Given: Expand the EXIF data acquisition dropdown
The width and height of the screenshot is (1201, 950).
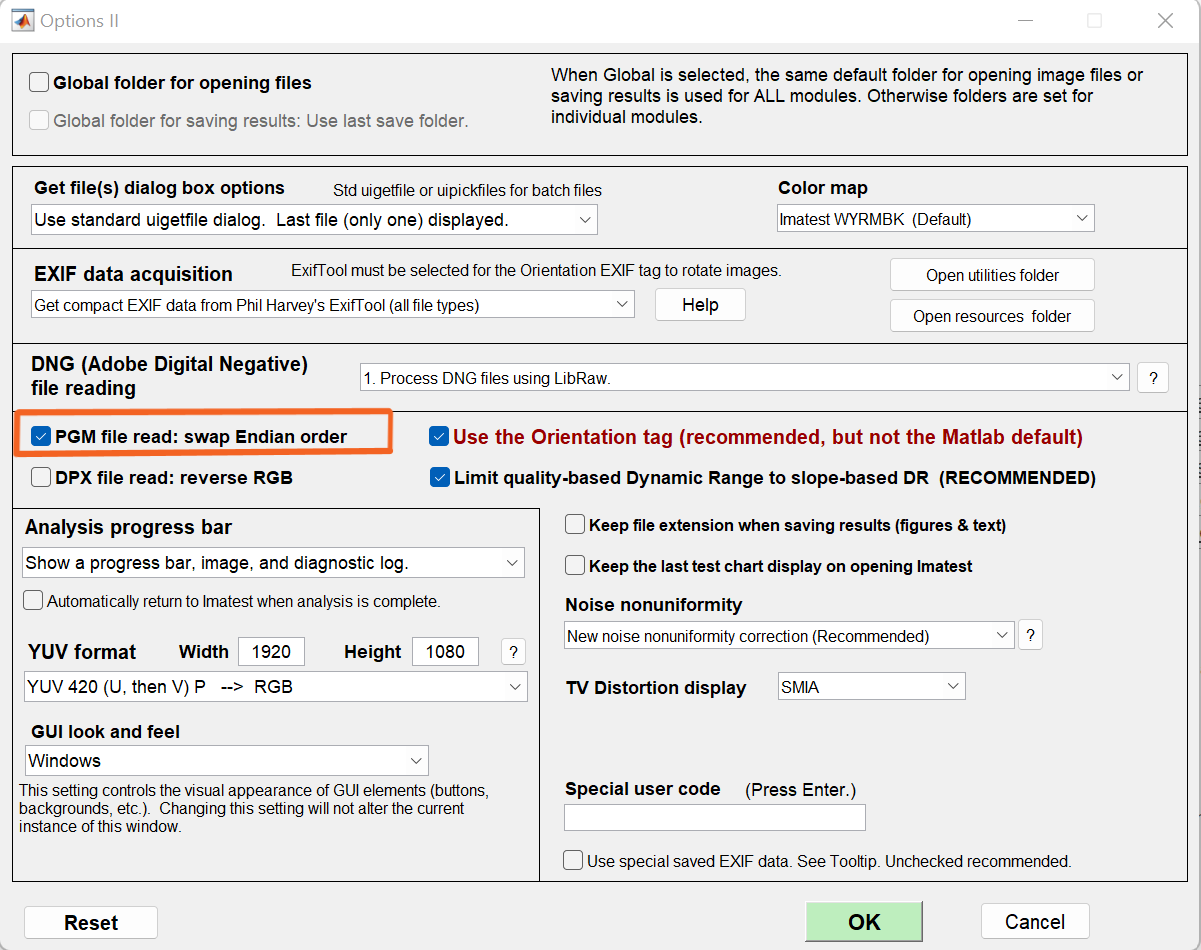Looking at the screenshot, I should [x=333, y=305].
